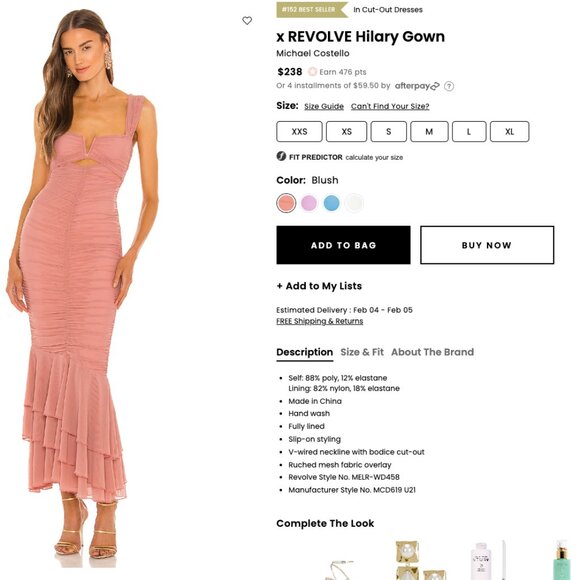This screenshot has height=580, width=580.
Task: Click Can't Find Your Size link
Action: click(390, 107)
